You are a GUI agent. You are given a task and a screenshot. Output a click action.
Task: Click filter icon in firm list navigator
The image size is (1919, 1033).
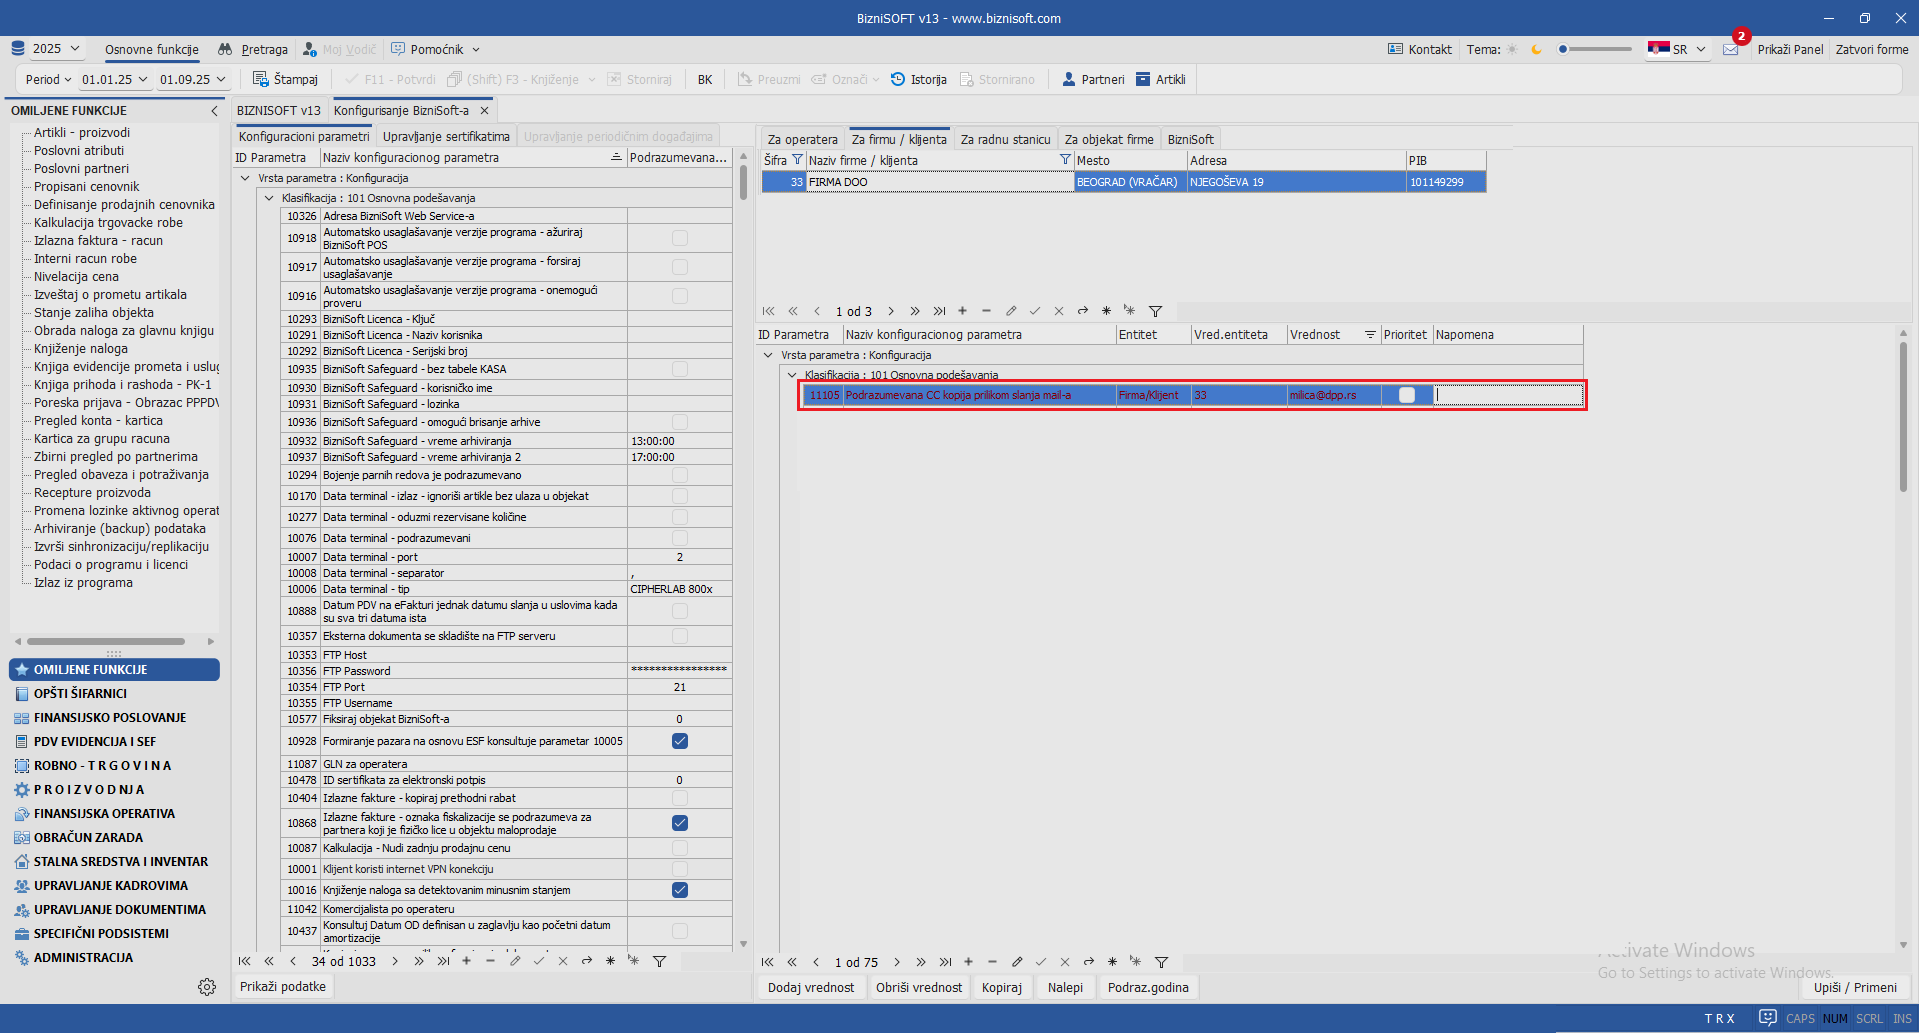tap(1155, 311)
